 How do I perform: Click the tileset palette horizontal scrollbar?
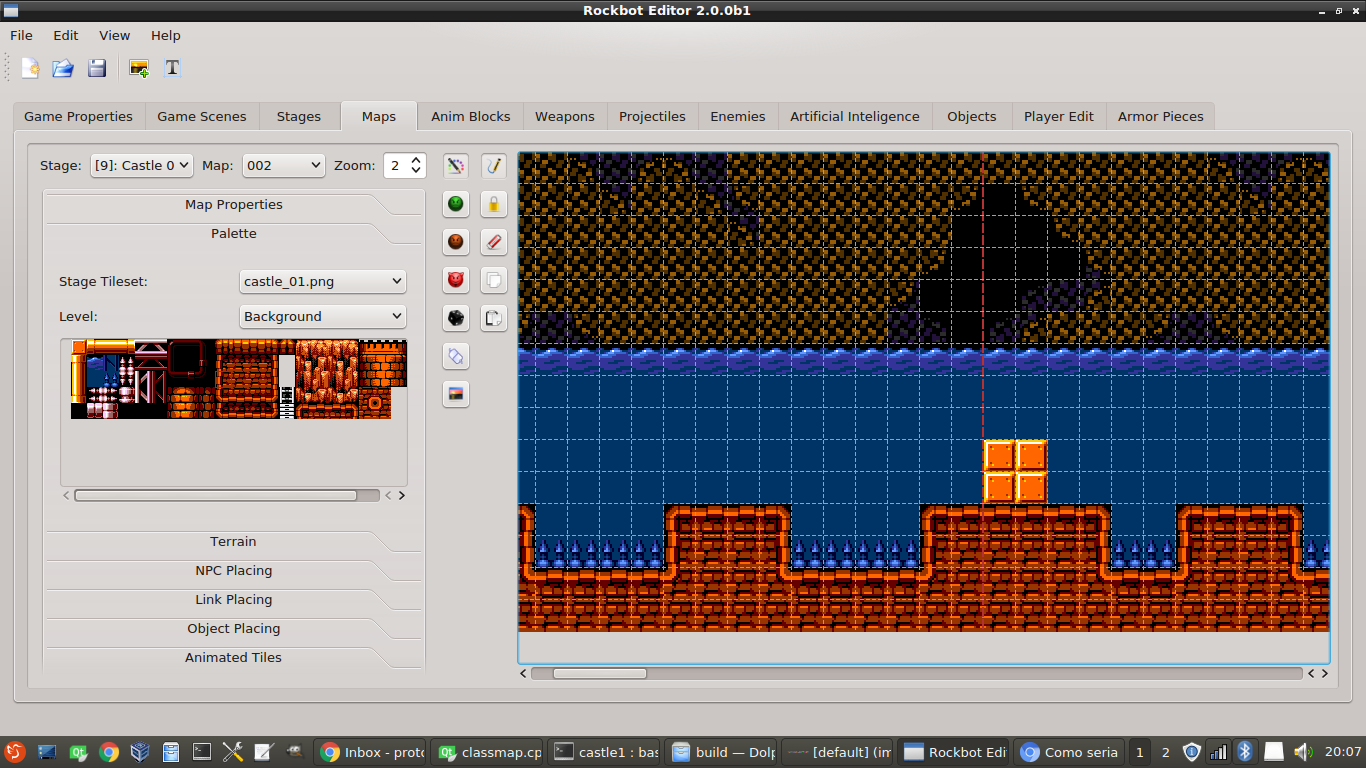(x=215, y=495)
